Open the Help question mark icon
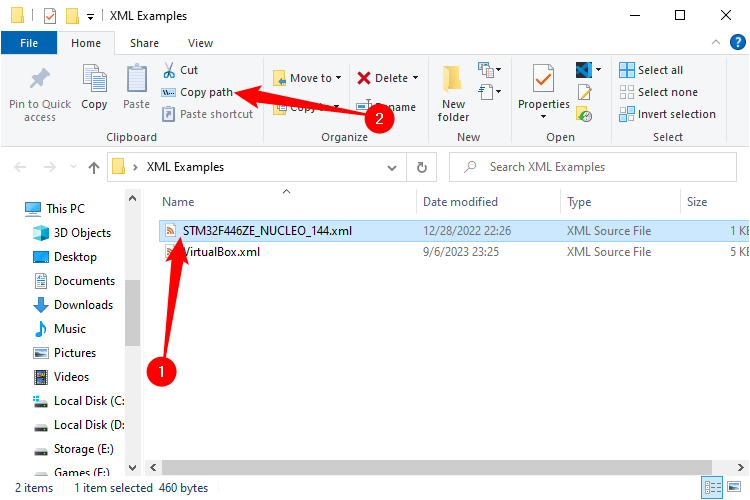The image size is (750, 500). tap(738, 42)
